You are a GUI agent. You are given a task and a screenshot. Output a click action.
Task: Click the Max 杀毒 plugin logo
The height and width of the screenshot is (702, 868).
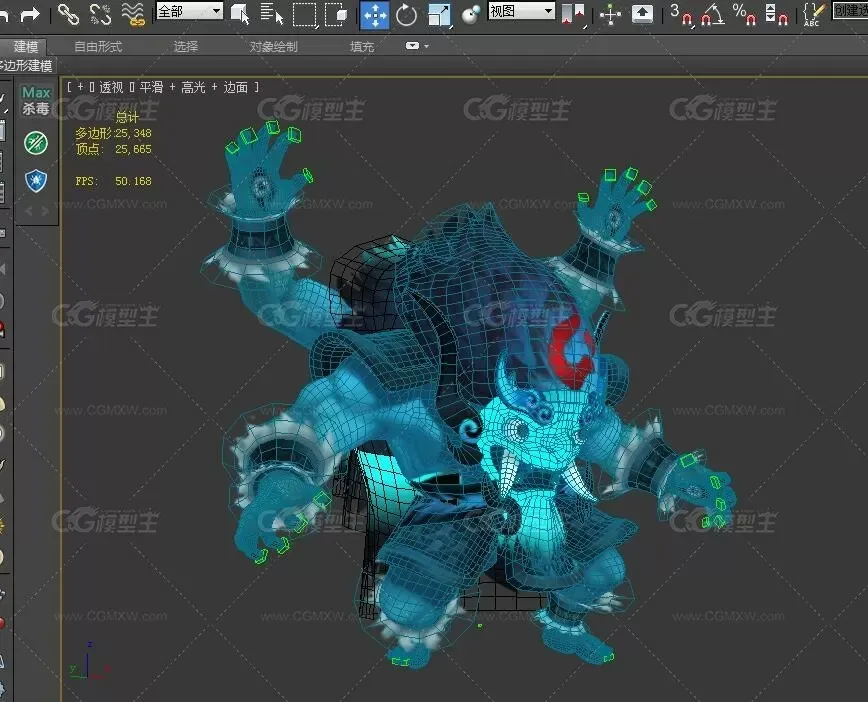click(37, 100)
